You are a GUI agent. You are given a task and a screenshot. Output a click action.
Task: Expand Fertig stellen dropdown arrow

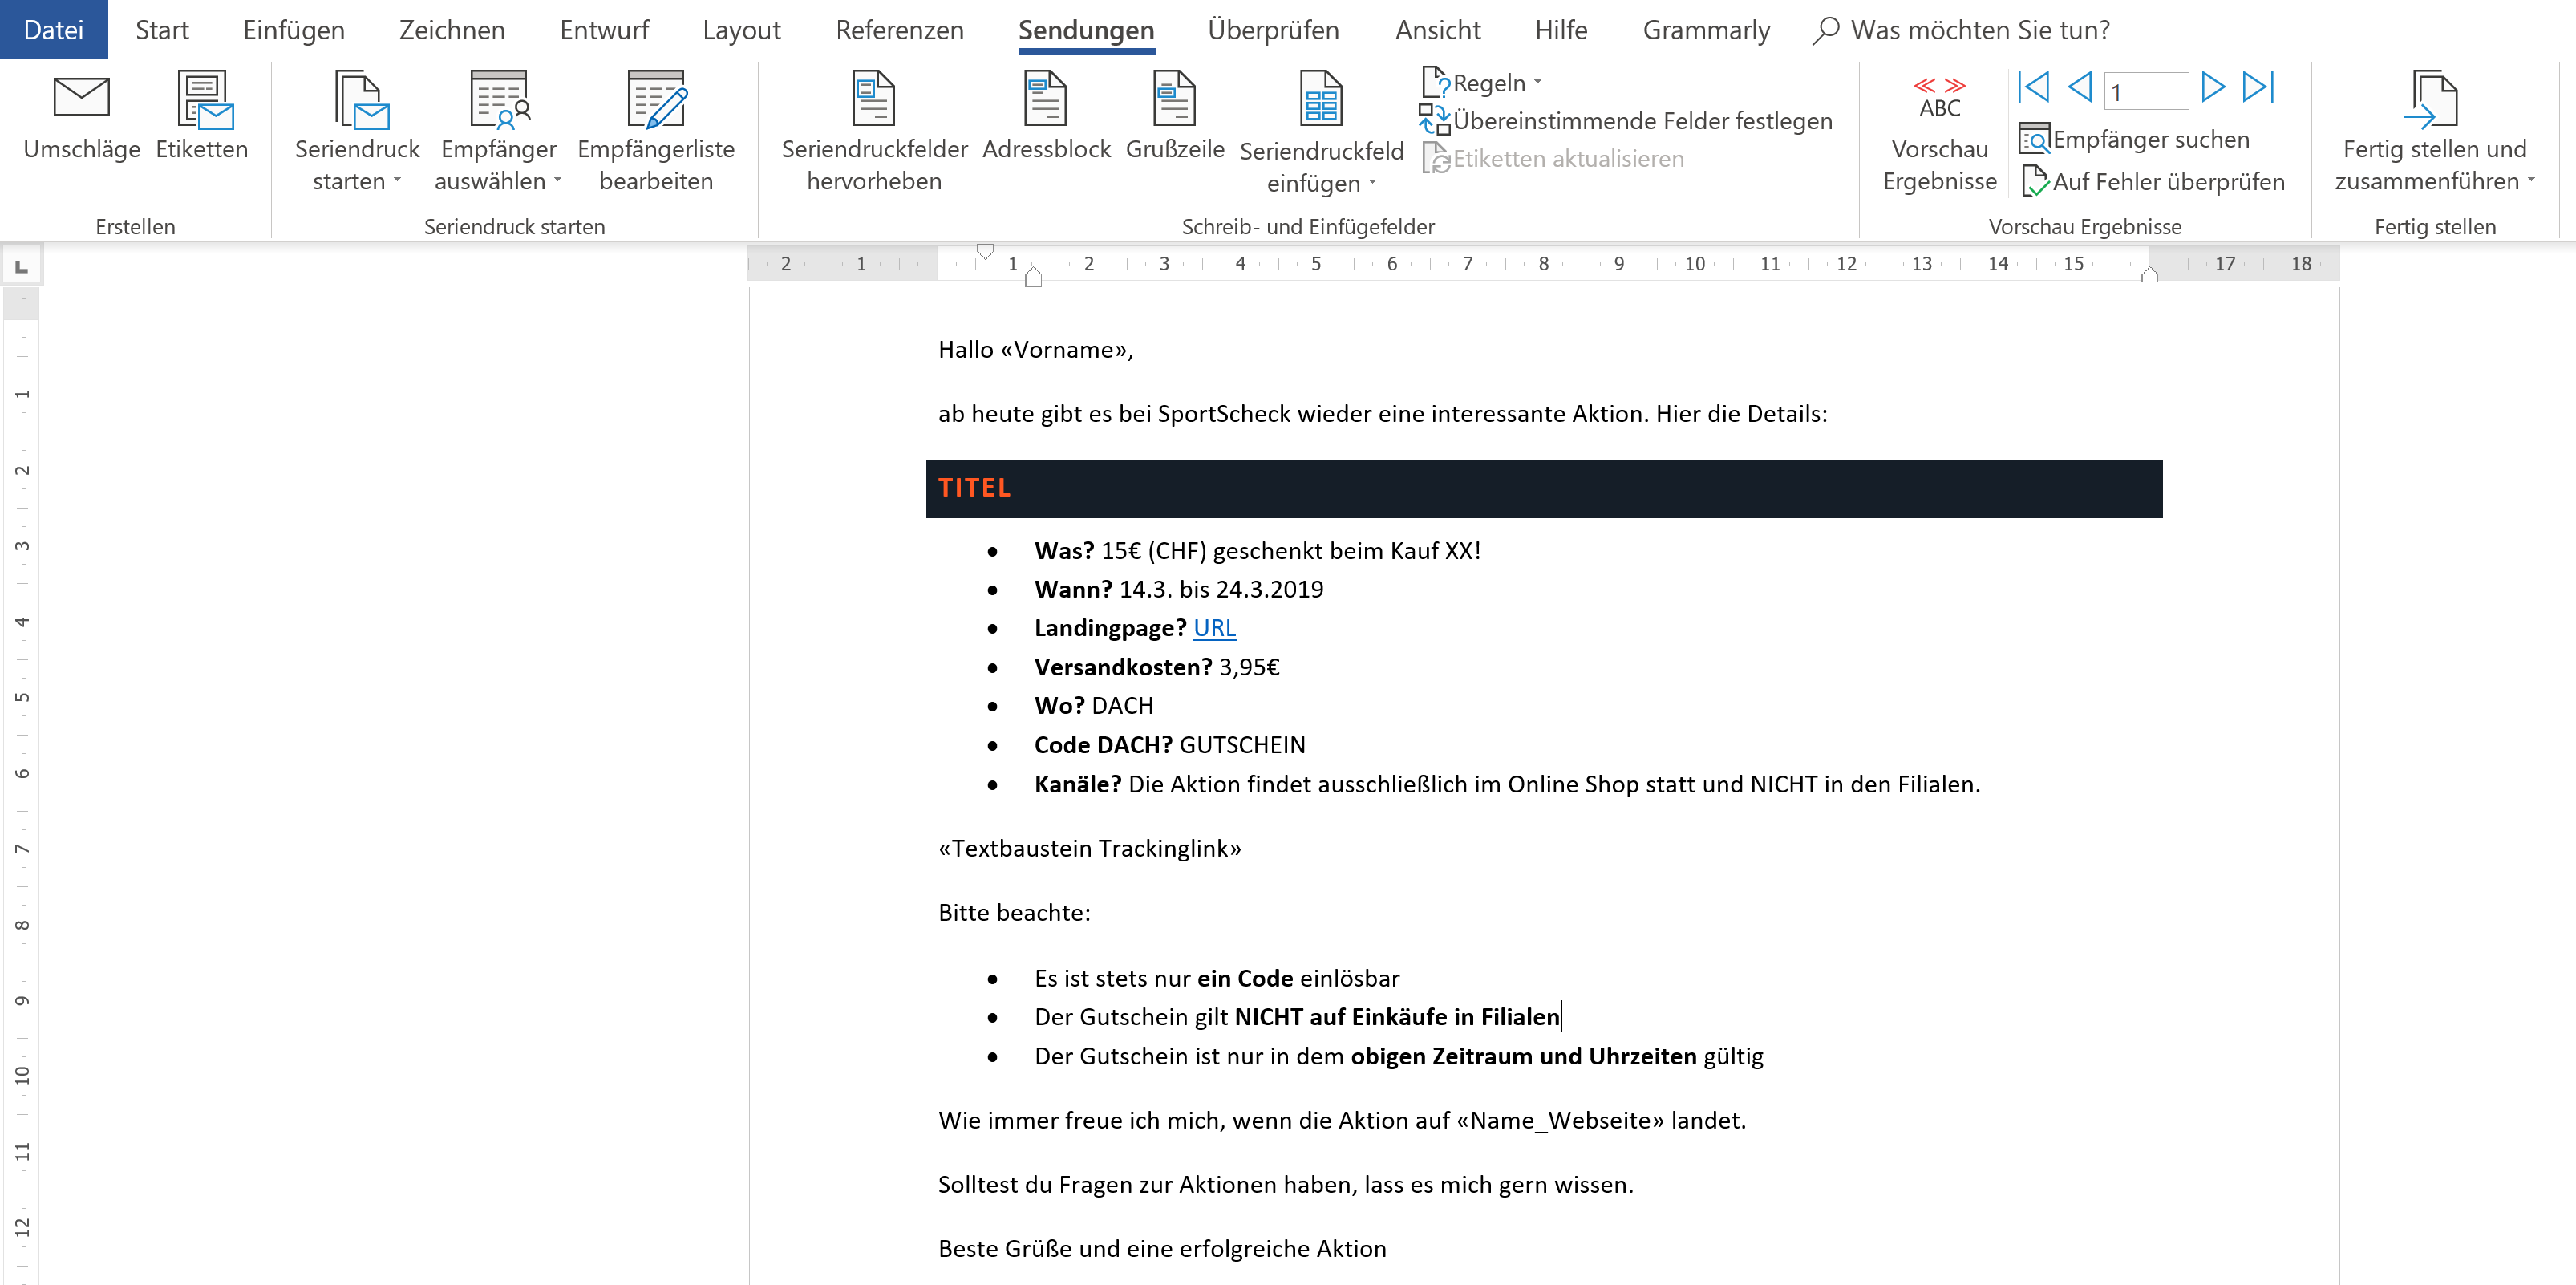(2531, 181)
